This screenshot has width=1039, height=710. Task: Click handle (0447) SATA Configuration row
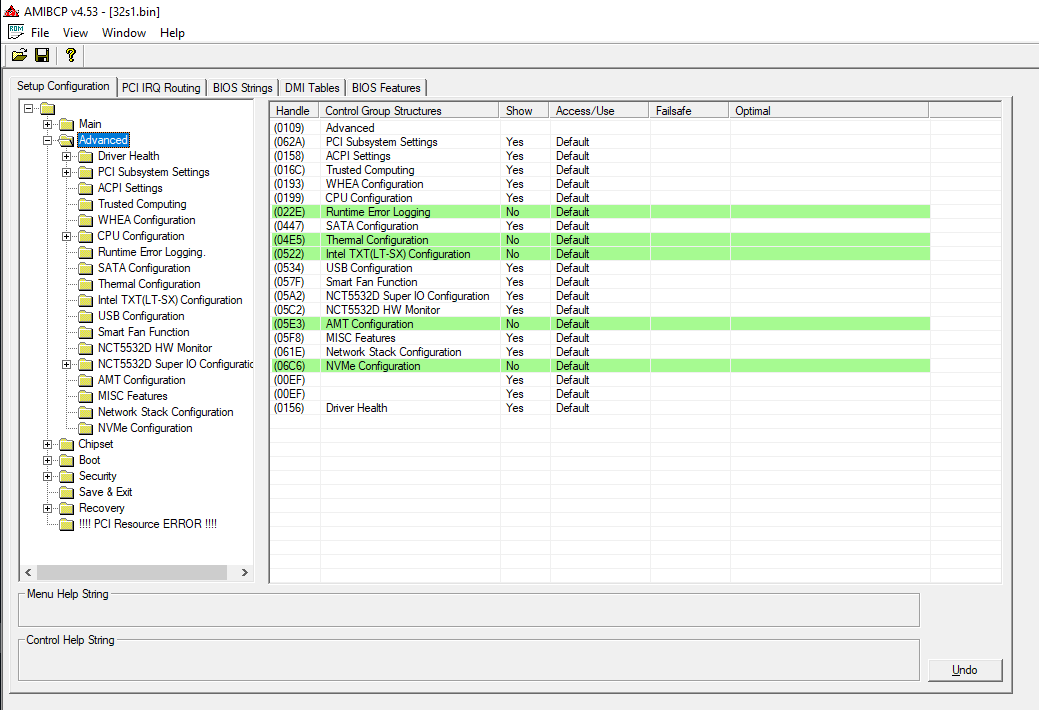pyautogui.click(x=289, y=226)
